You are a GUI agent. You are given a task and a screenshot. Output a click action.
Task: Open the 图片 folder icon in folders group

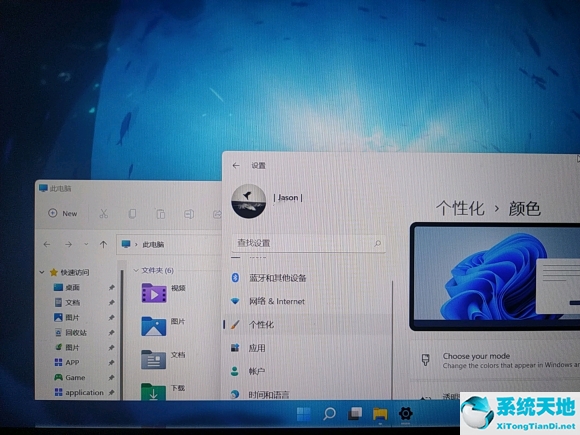click(x=154, y=326)
